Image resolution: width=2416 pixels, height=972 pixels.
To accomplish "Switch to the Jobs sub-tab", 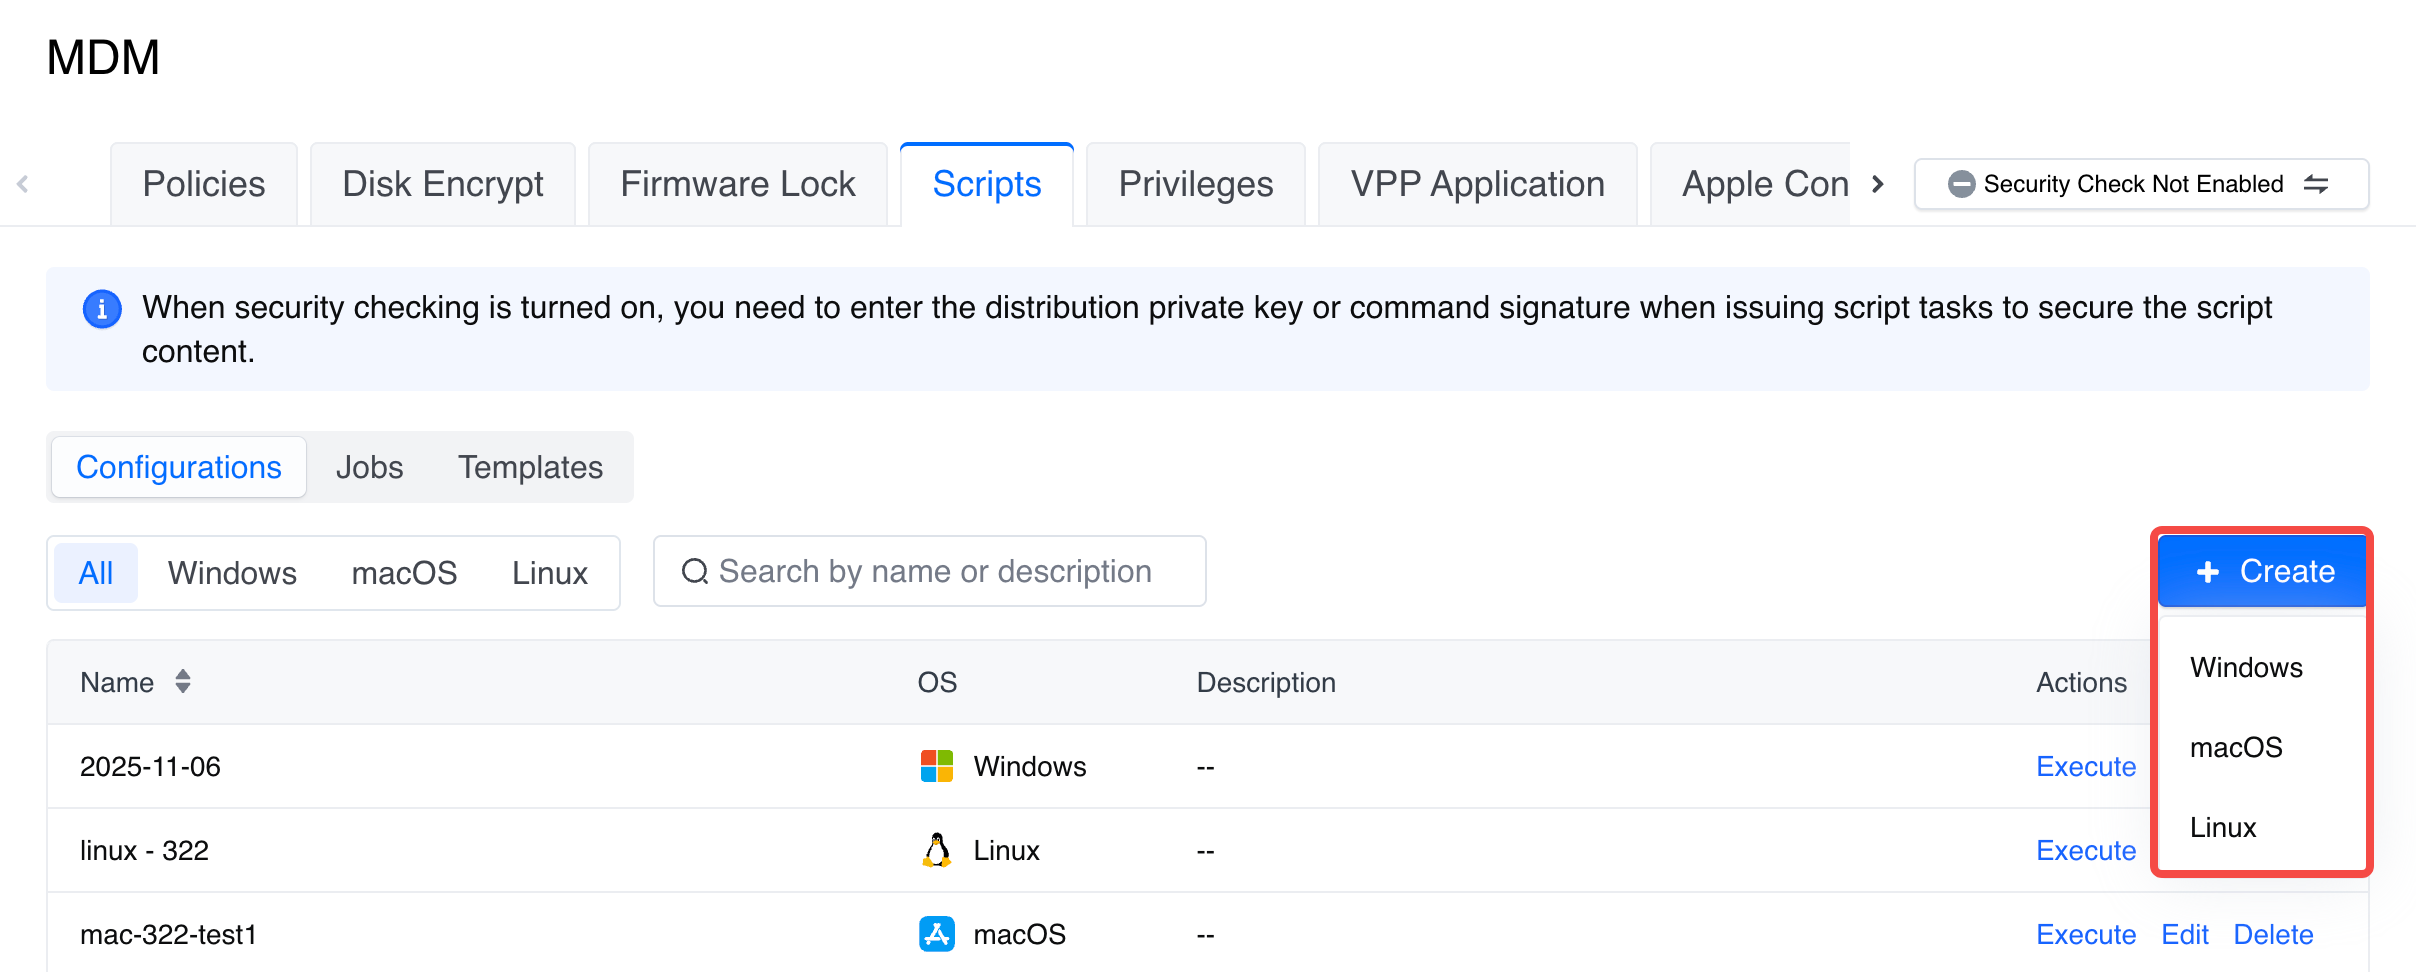I will tap(369, 467).
